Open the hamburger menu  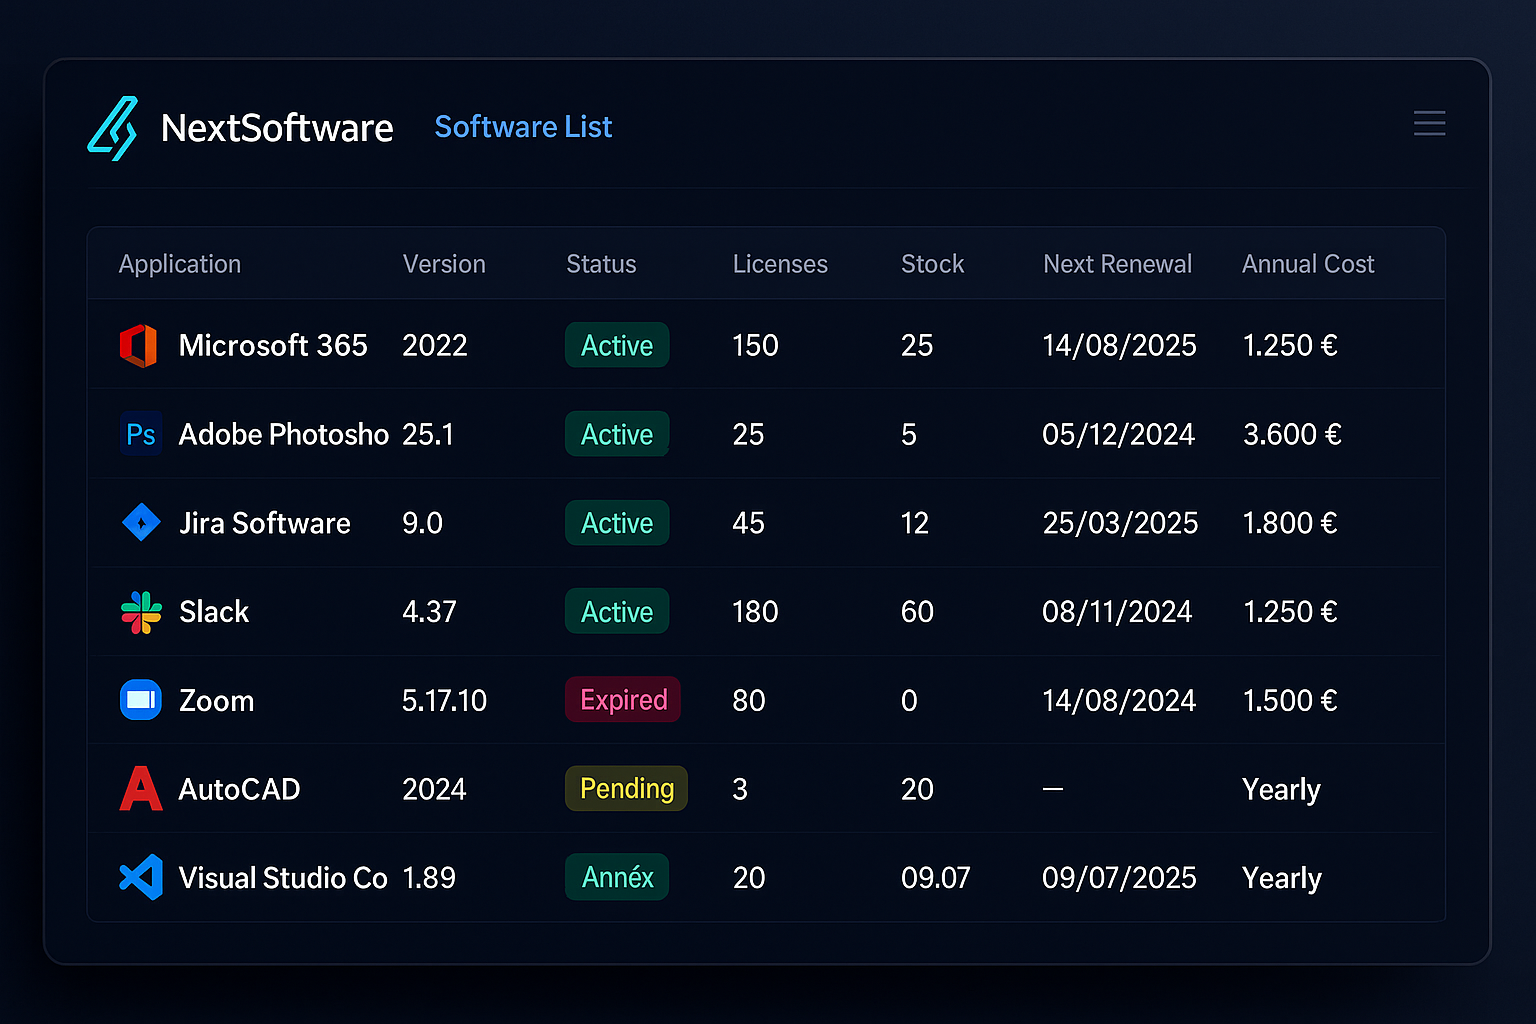(1429, 123)
